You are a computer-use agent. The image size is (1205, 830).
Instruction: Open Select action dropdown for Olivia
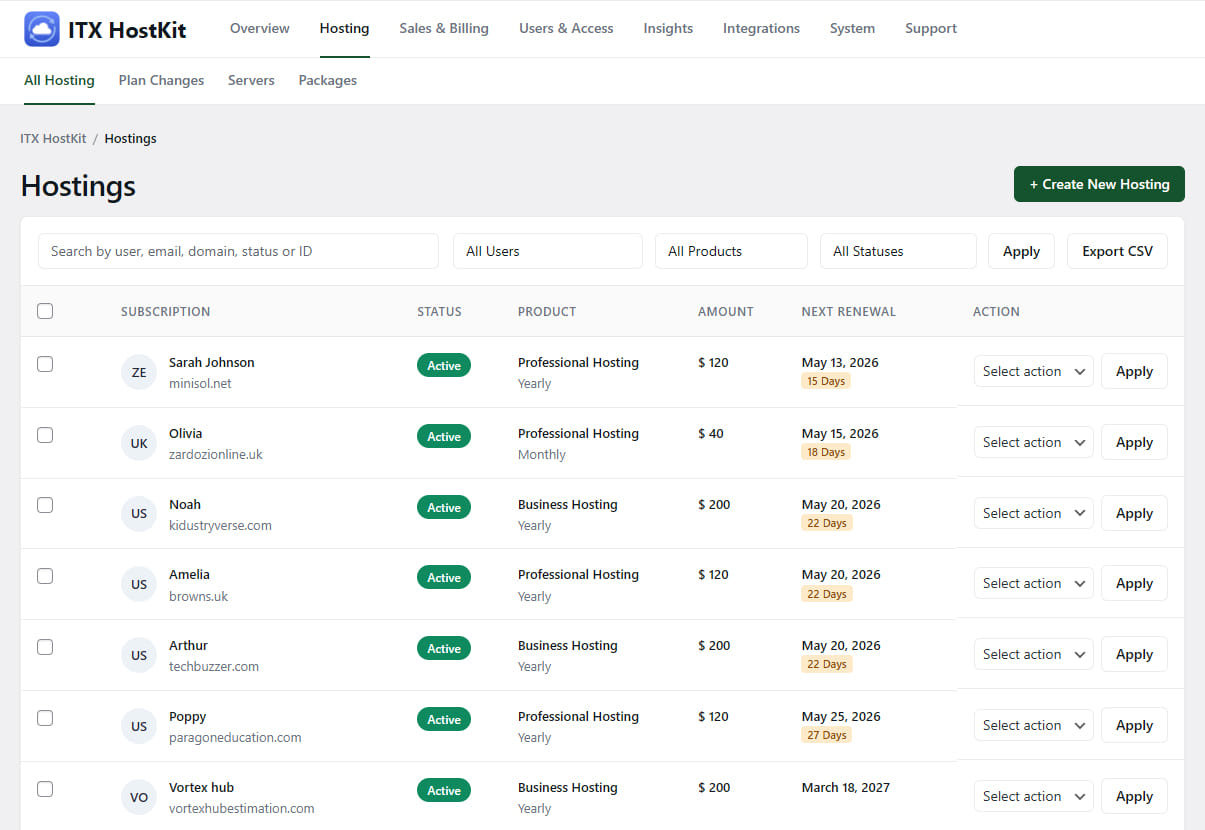coord(1034,442)
